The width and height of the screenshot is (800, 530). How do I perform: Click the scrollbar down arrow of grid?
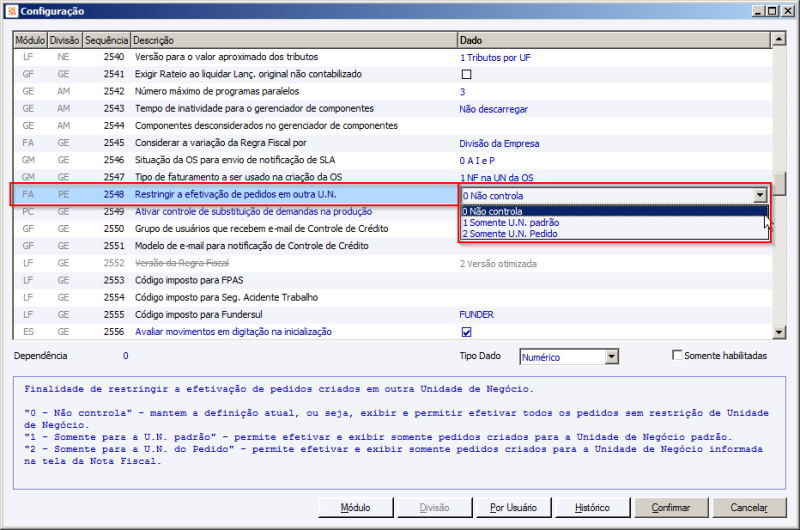779,333
